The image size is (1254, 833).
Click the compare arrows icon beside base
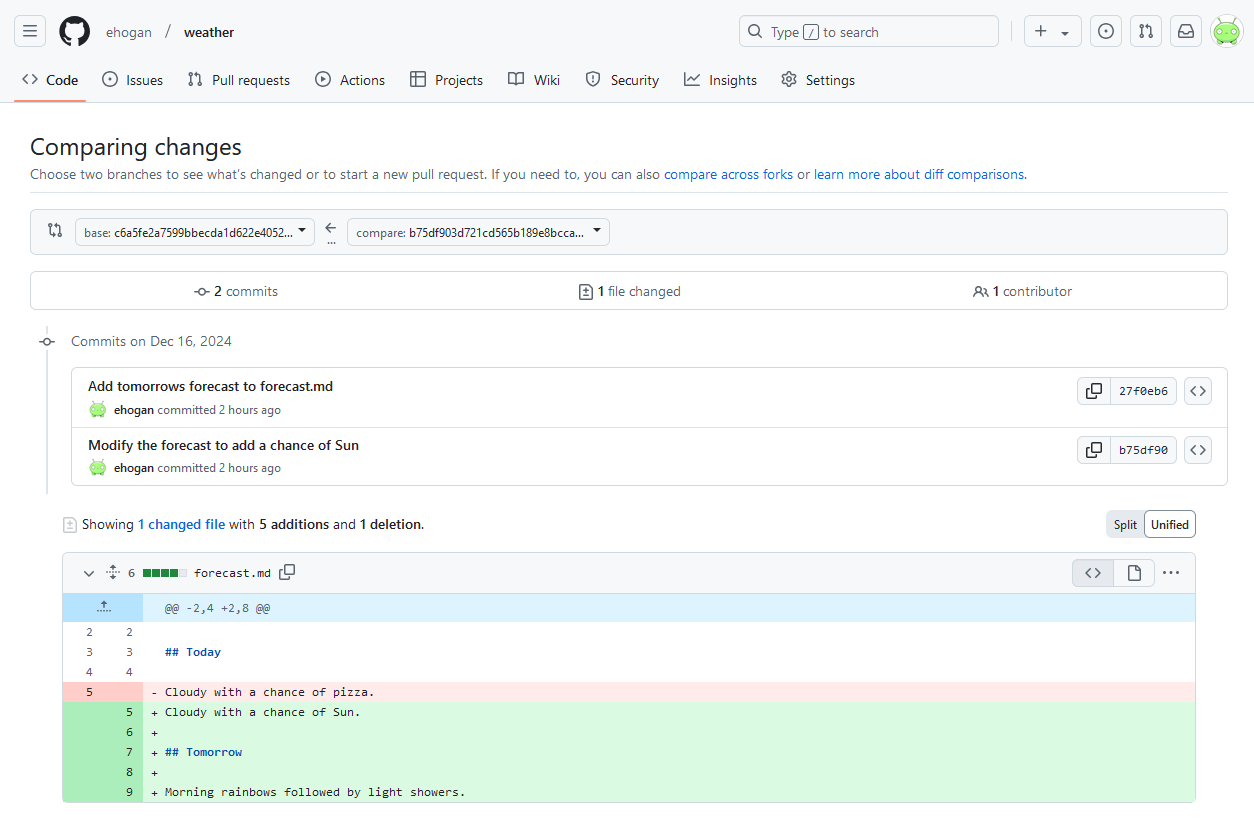coord(55,231)
